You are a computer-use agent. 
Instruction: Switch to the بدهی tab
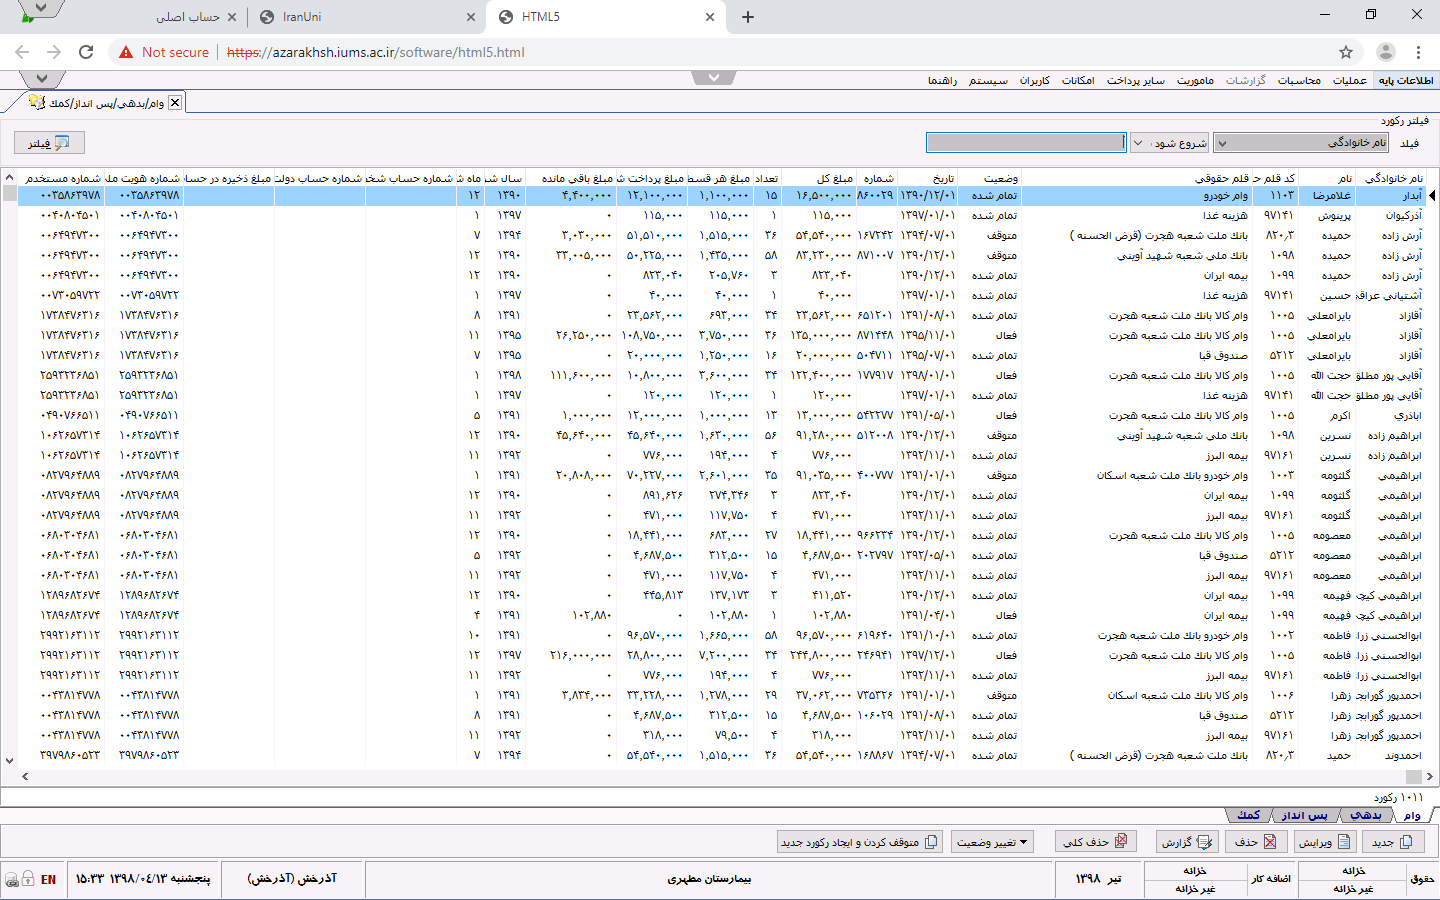point(1365,815)
